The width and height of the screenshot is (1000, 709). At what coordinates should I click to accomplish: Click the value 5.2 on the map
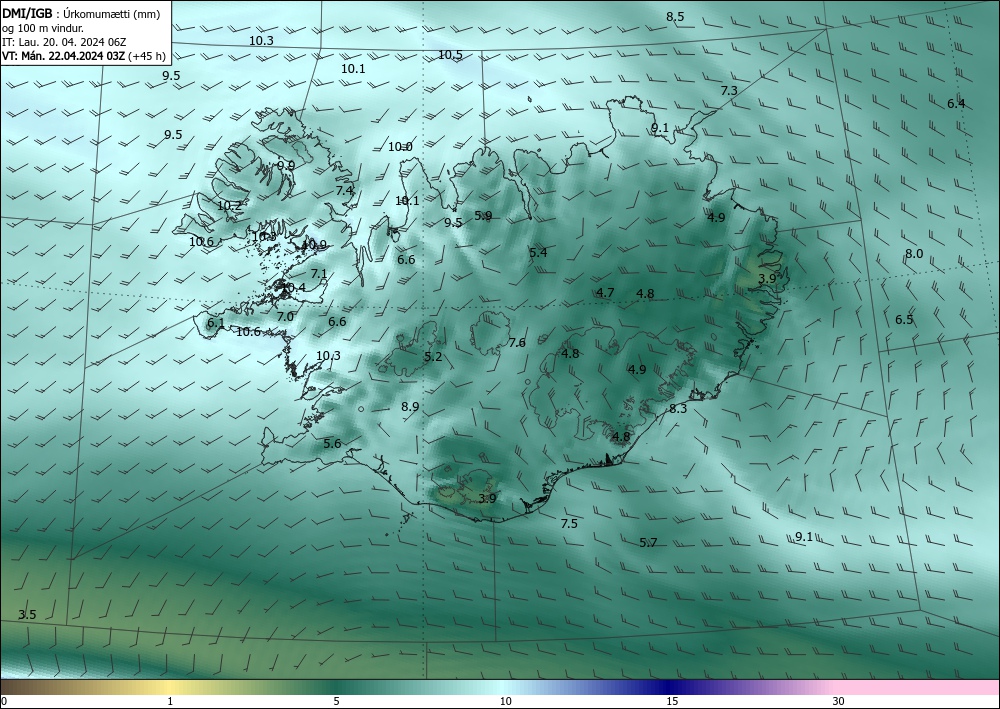pyautogui.click(x=433, y=357)
